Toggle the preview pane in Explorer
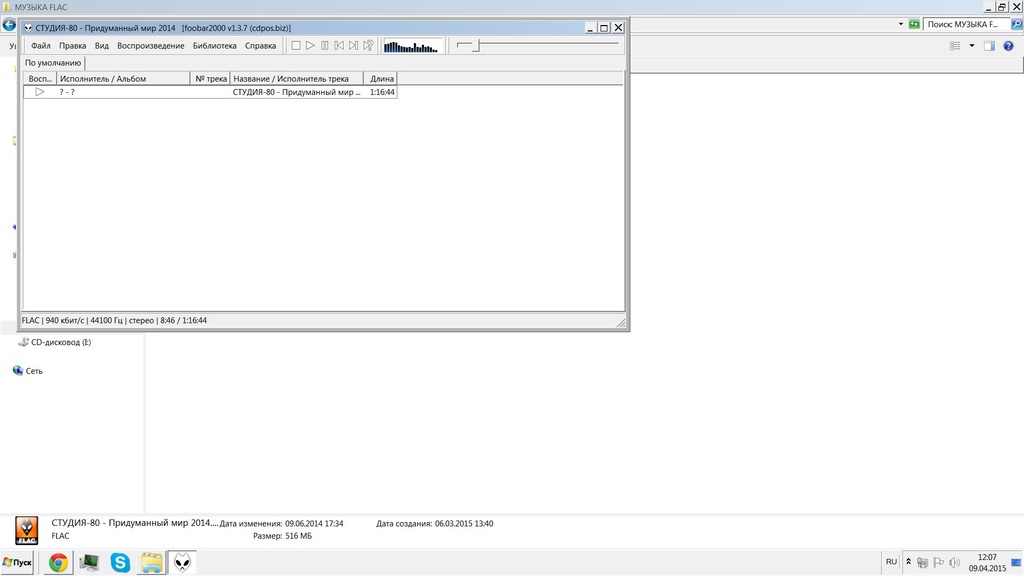This screenshot has height=576, width=1024. point(989,46)
